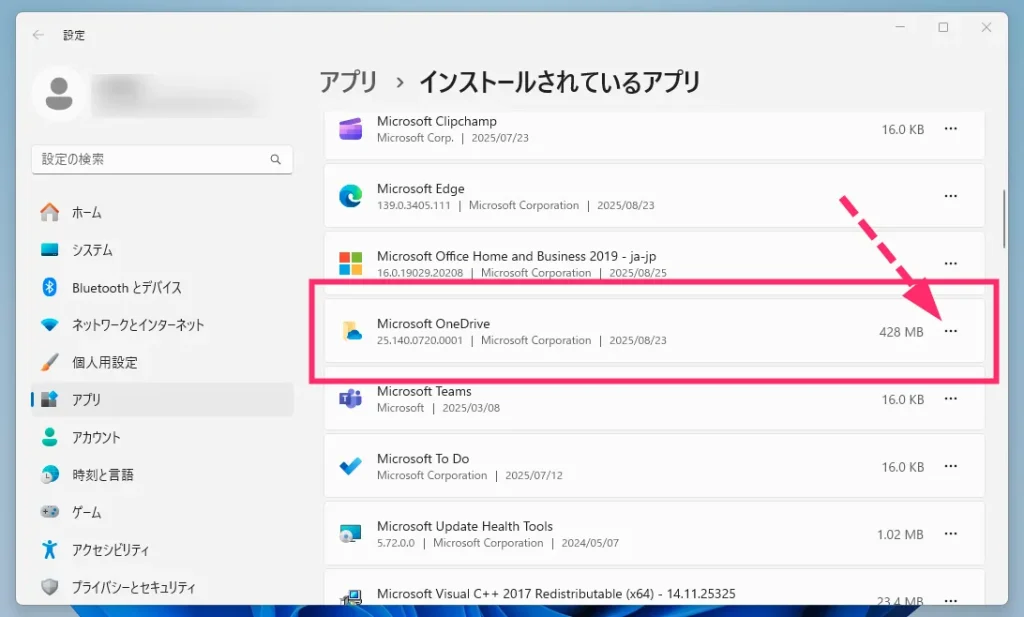Viewport: 1024px width, 617px height.
Task: Click Edge version text 139.0.3405.111
Action: click(x=413, y=205)
